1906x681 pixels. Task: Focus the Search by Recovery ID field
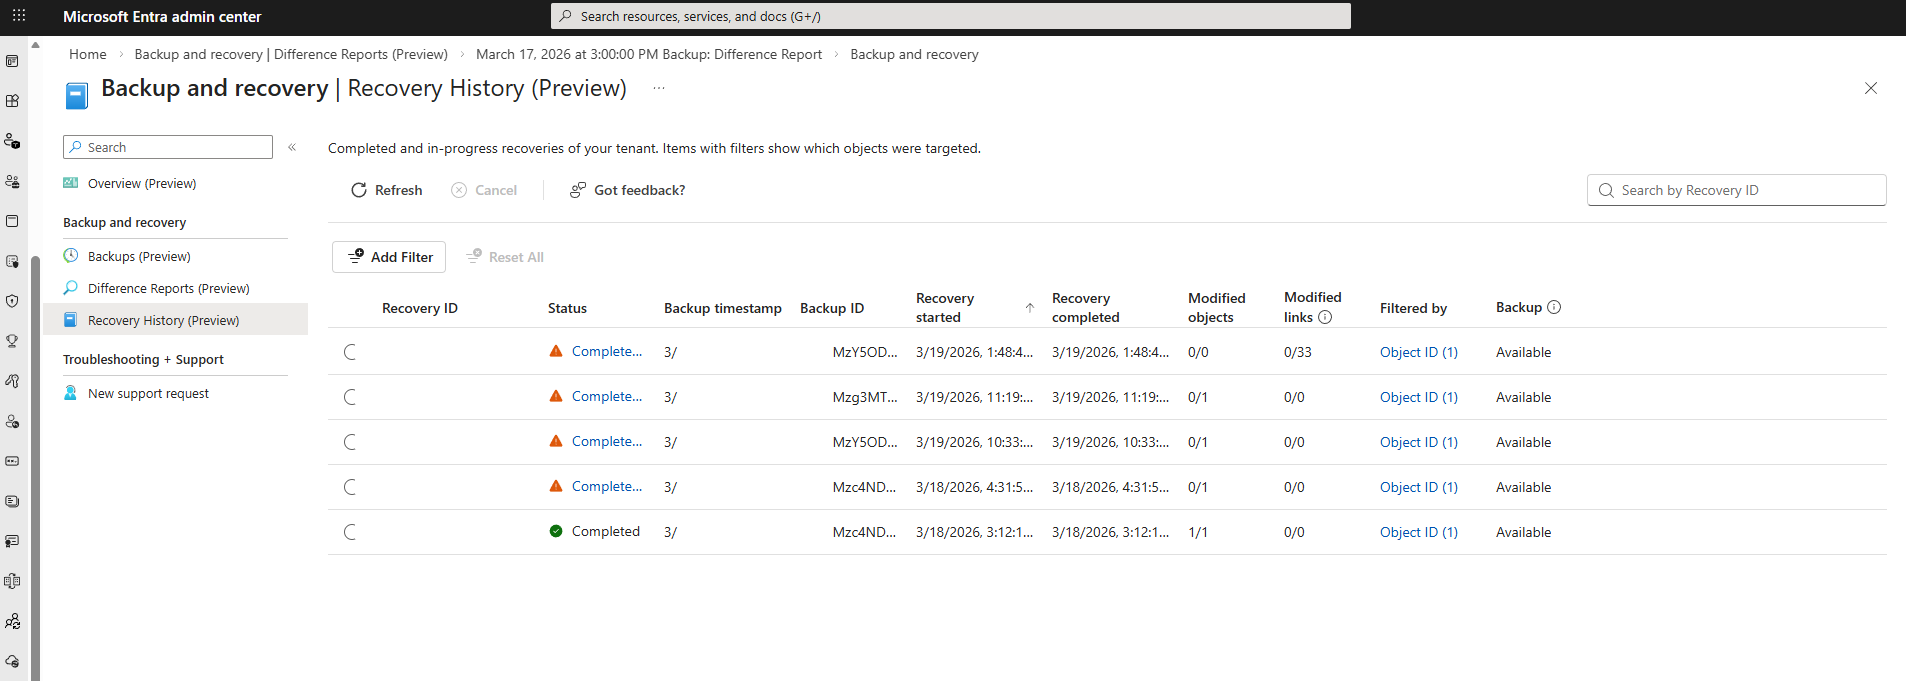tap(1737, 190)
